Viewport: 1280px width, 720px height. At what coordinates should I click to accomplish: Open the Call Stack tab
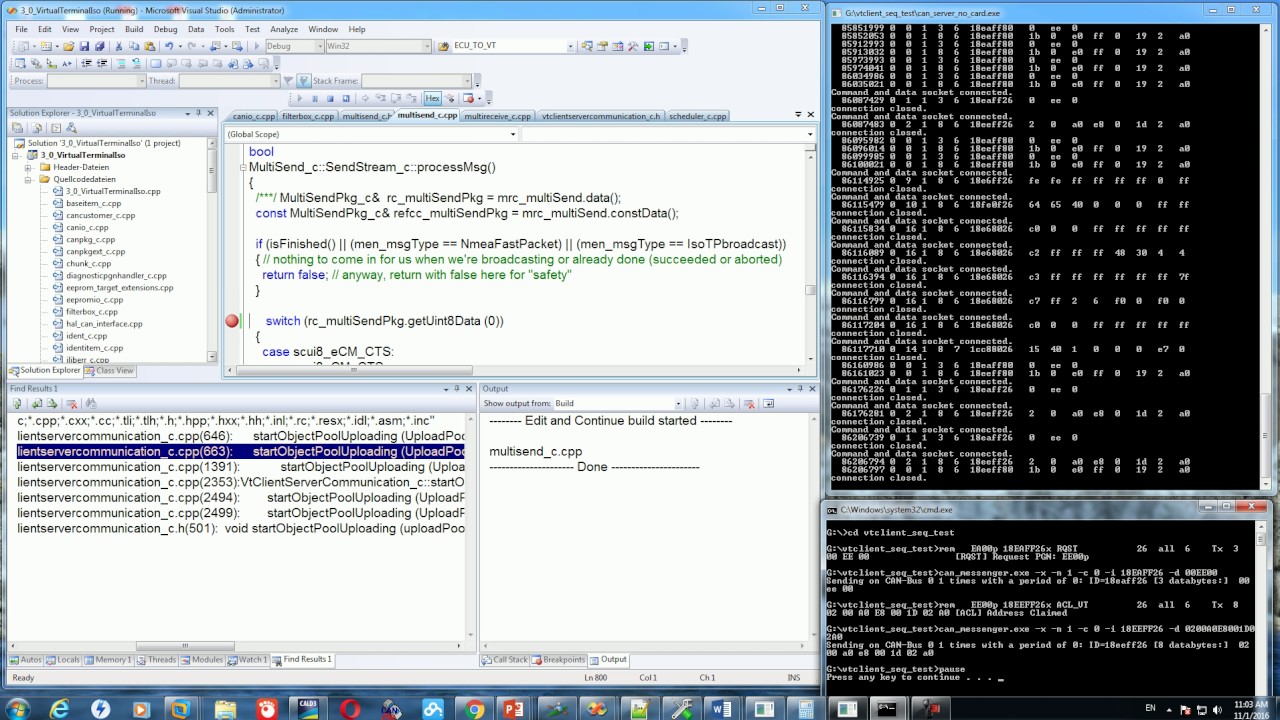click(x=505, y=660)
